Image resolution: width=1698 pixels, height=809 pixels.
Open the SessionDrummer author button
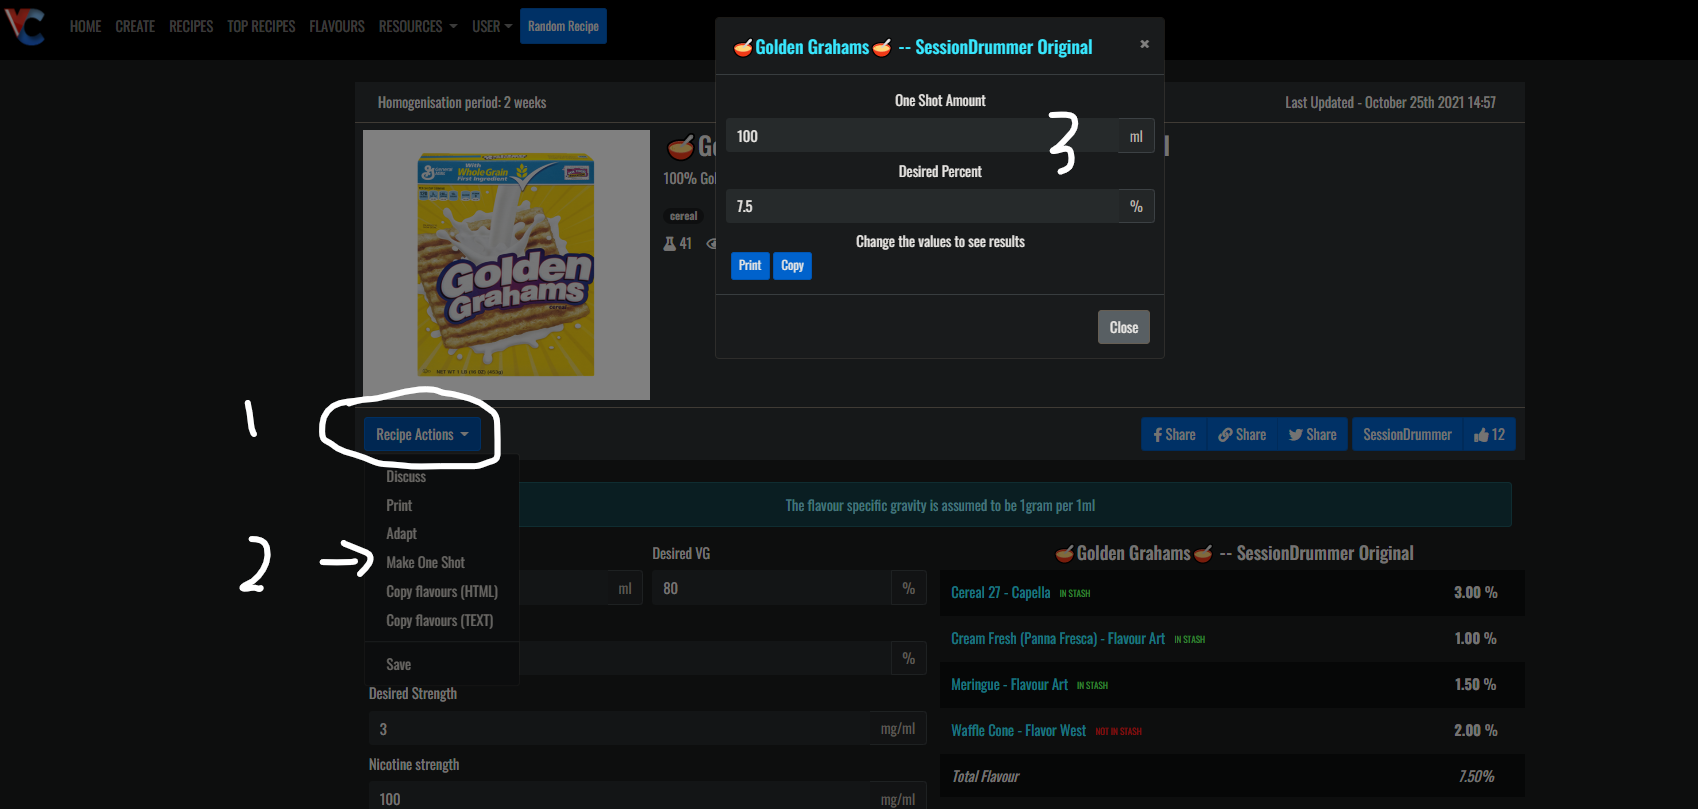click(1407, 434)
